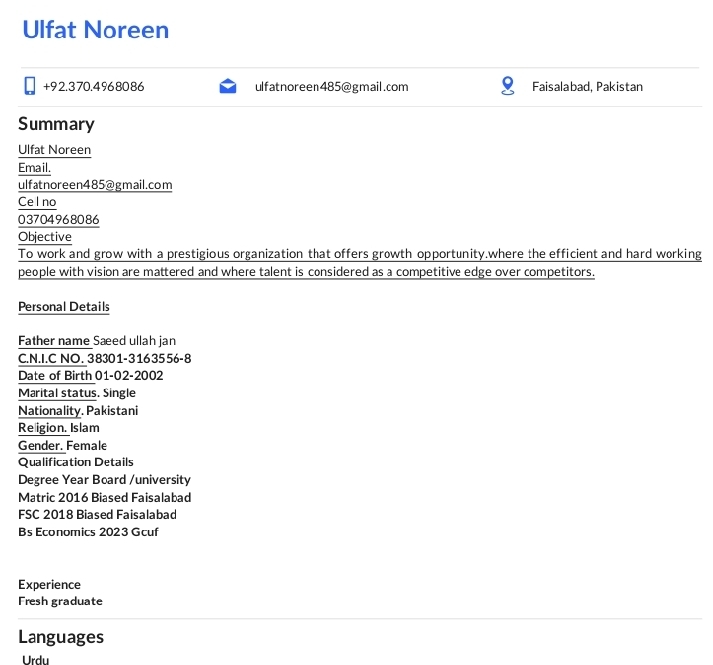
Task: Click the C.N.I.C NO. label
Action: (x=51, y=358)
